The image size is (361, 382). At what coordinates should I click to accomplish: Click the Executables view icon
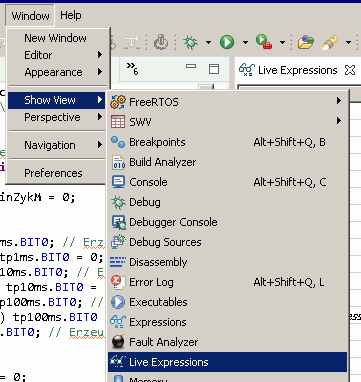coord(118,302)
